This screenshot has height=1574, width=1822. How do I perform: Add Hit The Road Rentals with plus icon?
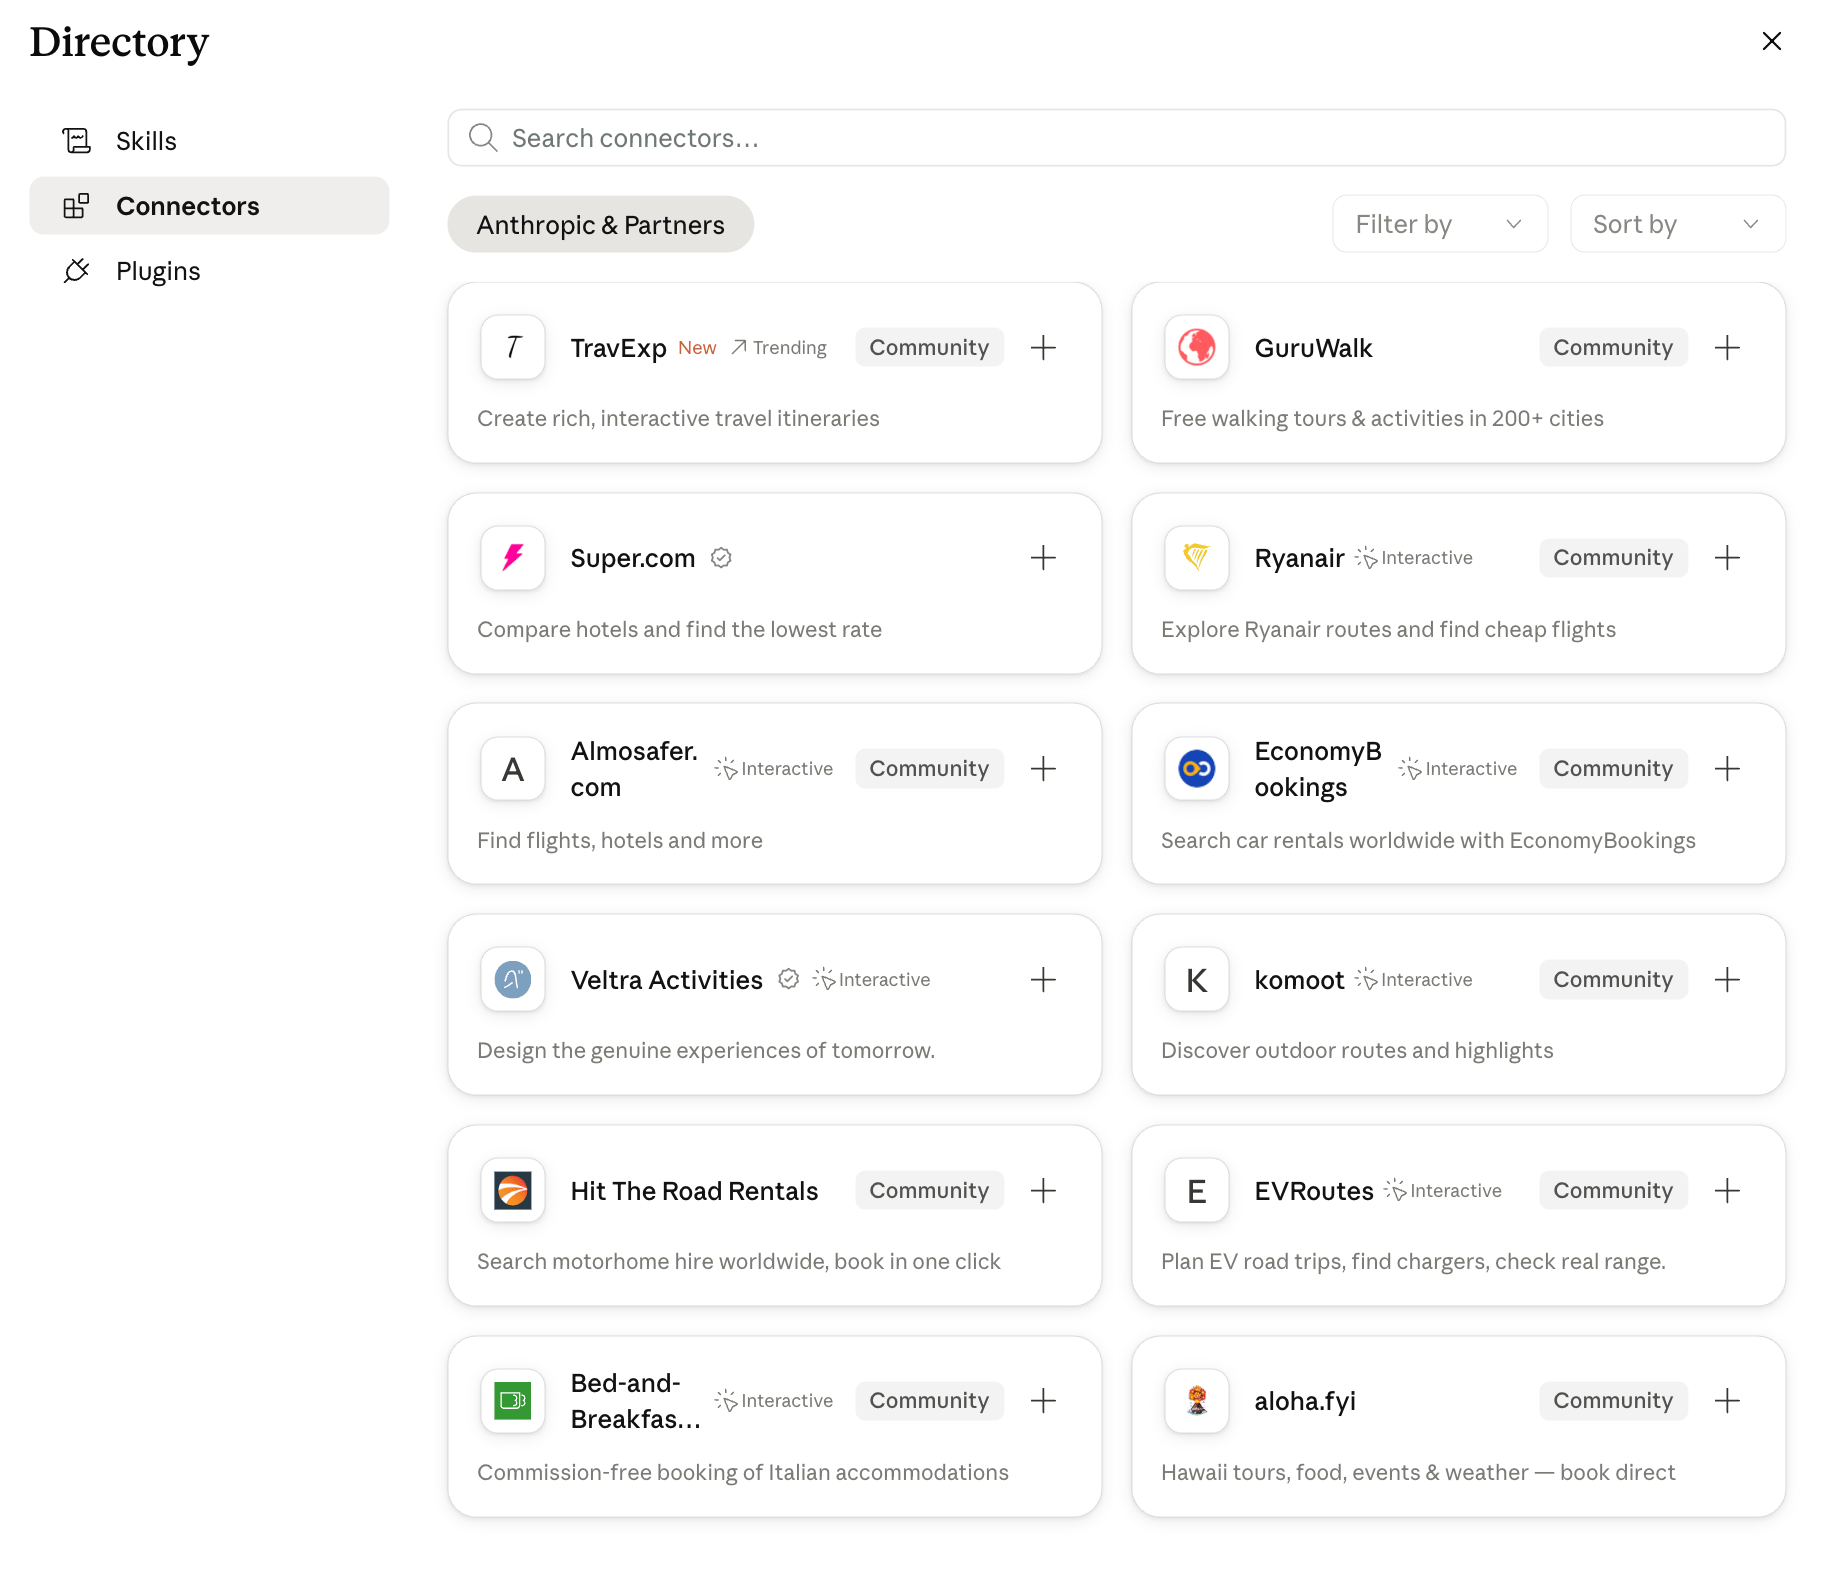click(1043, 1191)
